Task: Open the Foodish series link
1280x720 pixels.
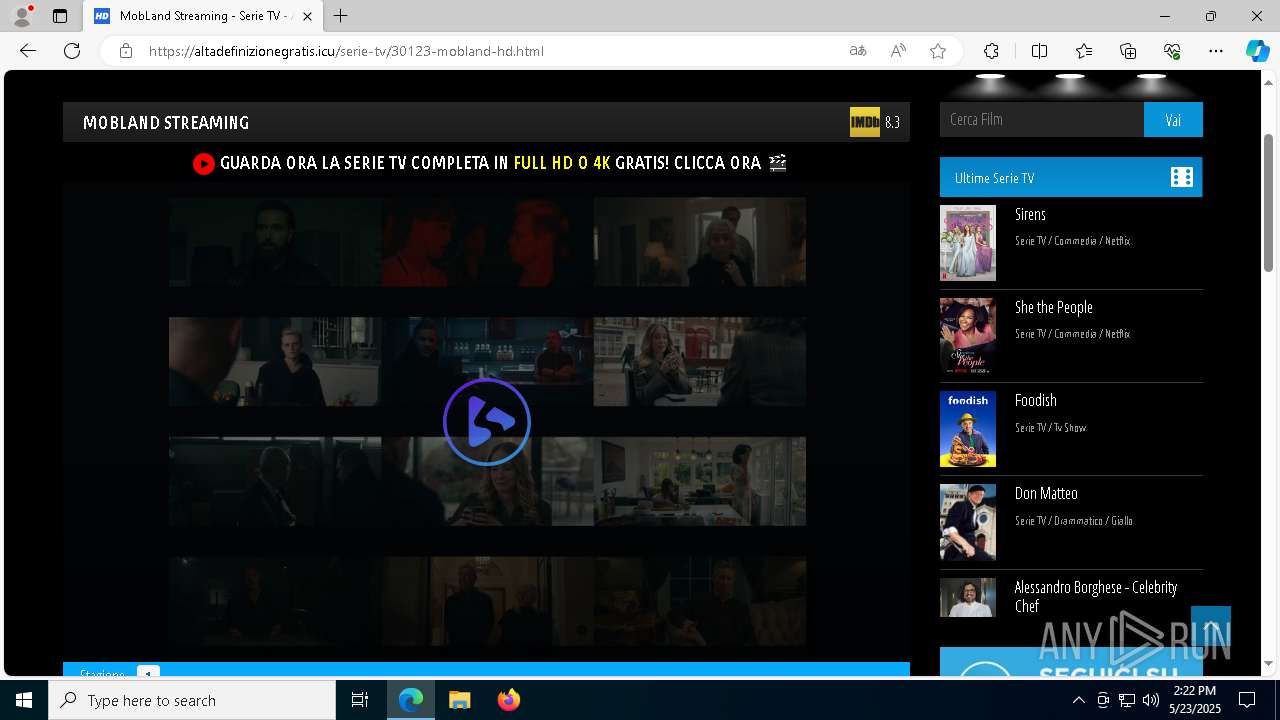Action: tap(1036, 400)
